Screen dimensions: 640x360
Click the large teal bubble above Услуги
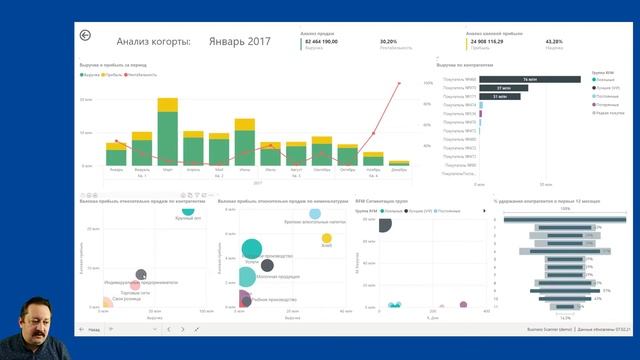(251, 249)
